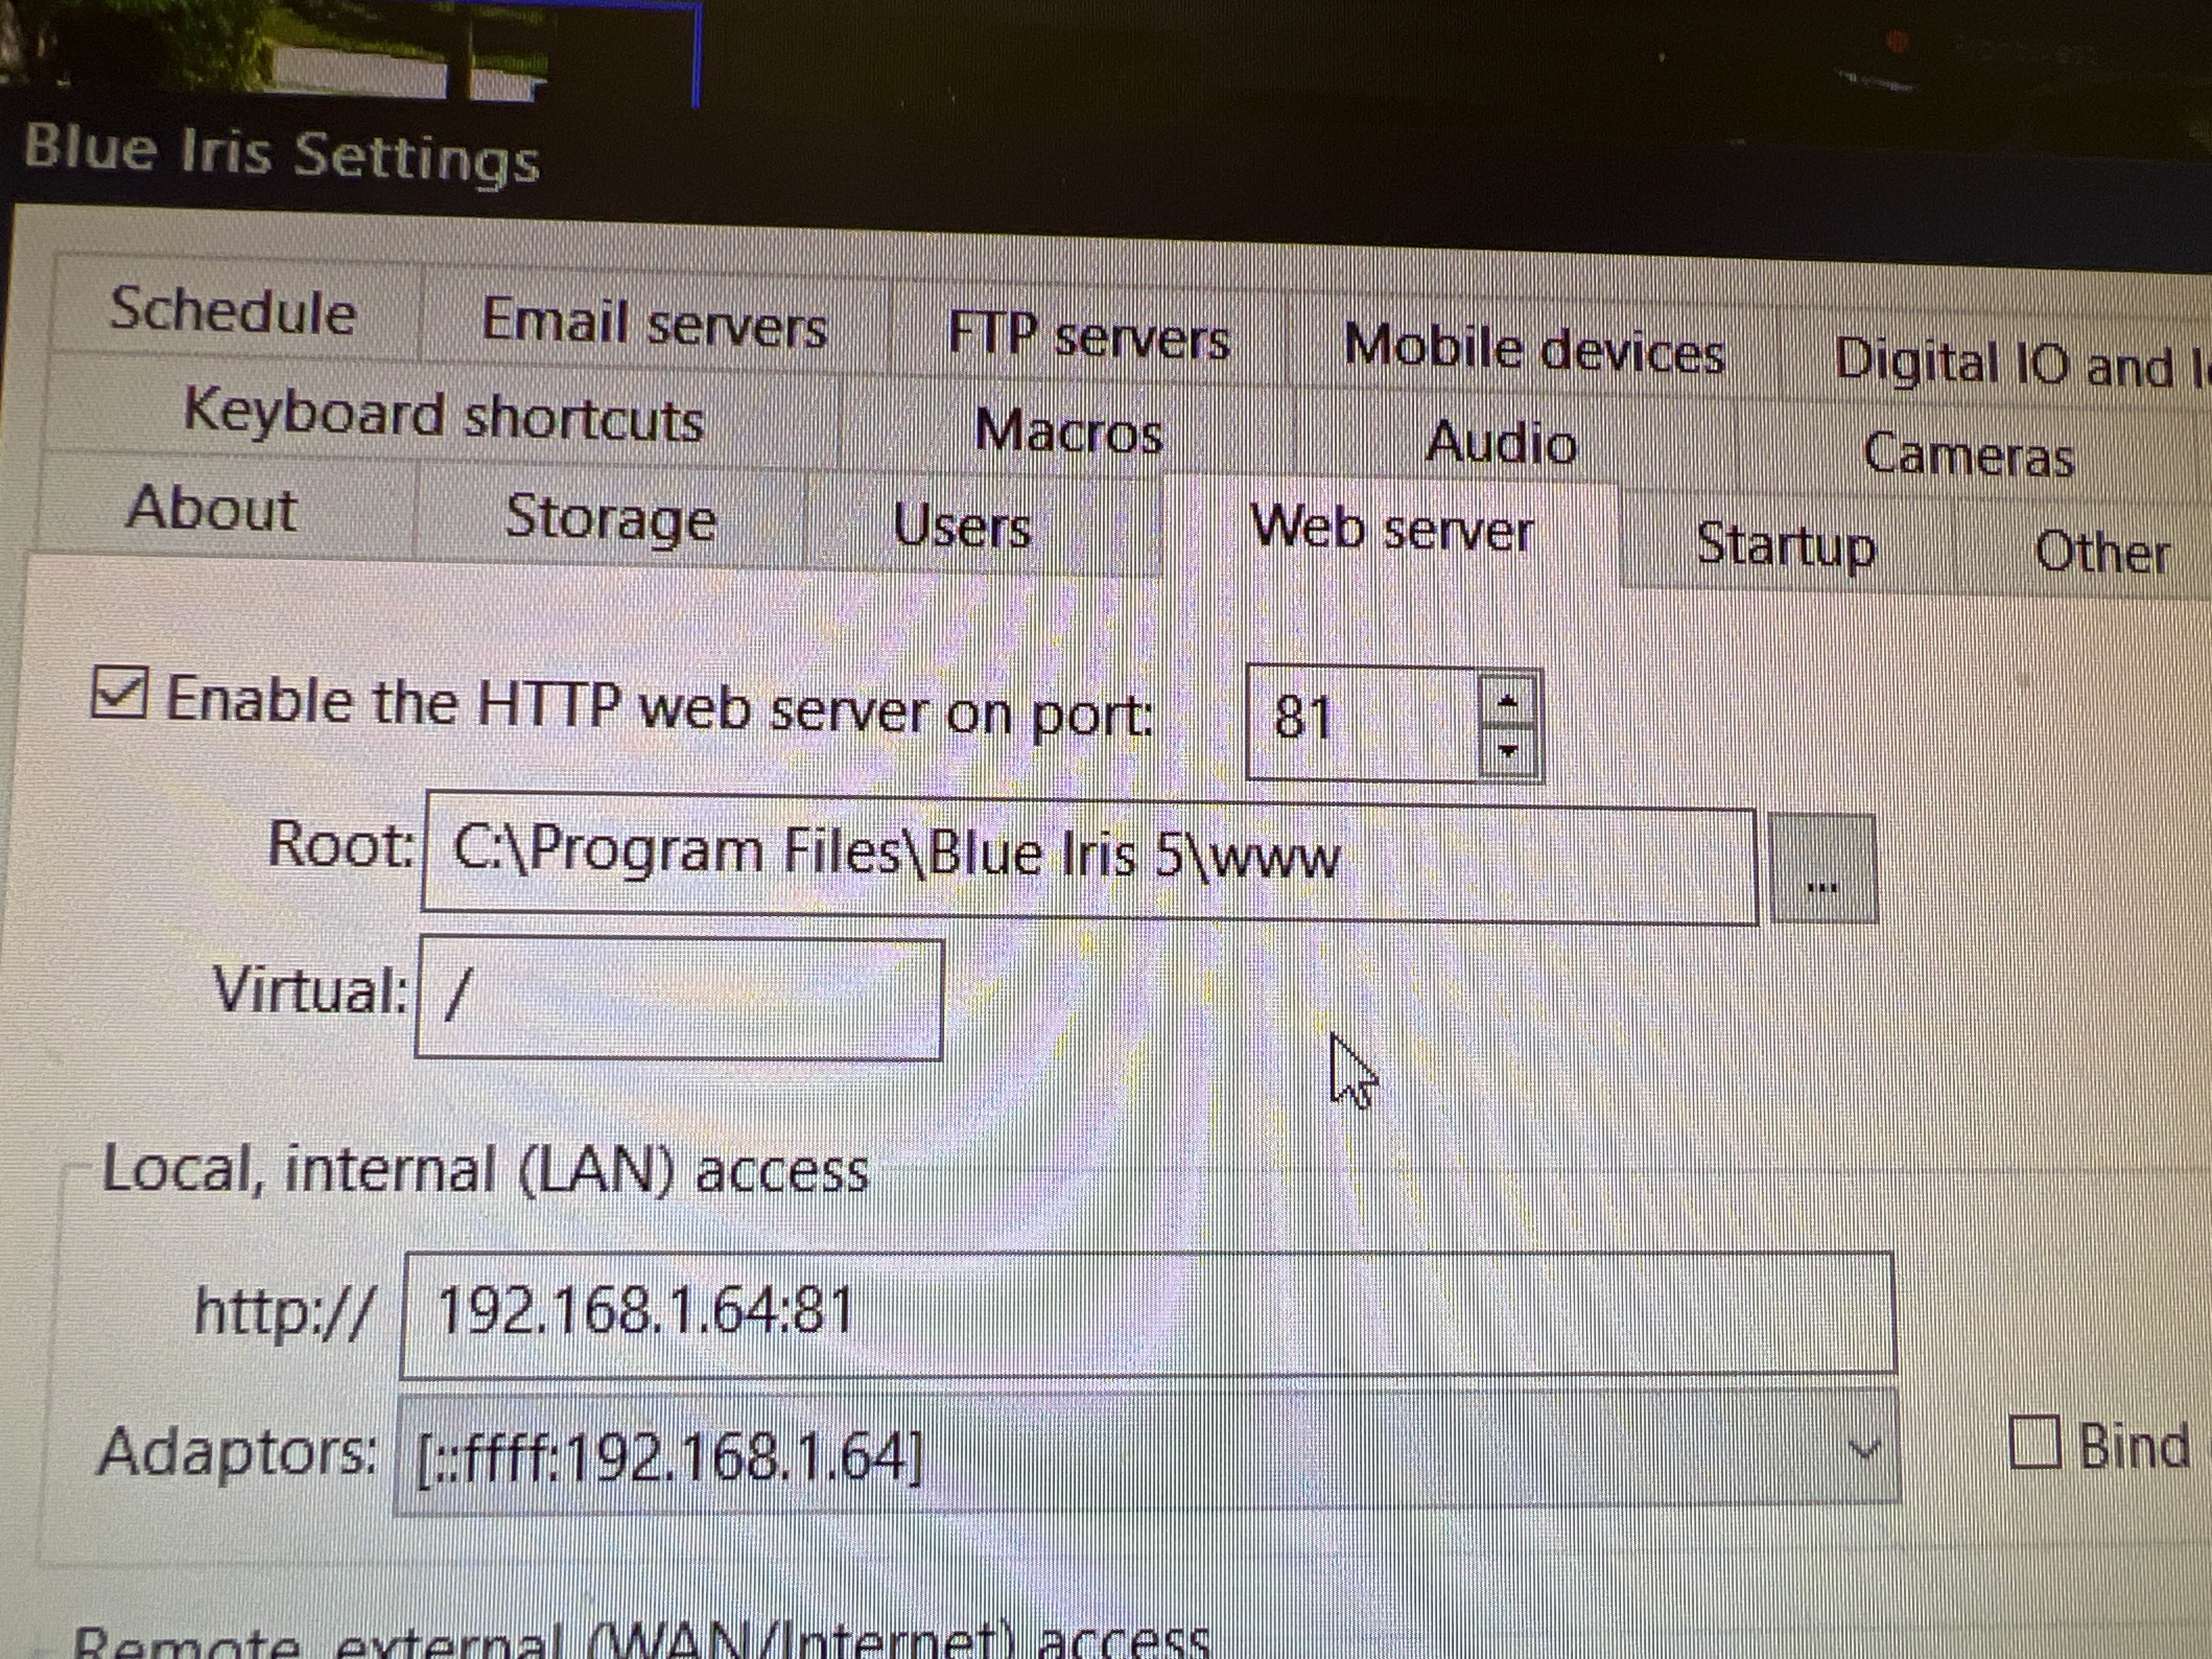Go to Keyboard shortcuts tab

(444, 414)
